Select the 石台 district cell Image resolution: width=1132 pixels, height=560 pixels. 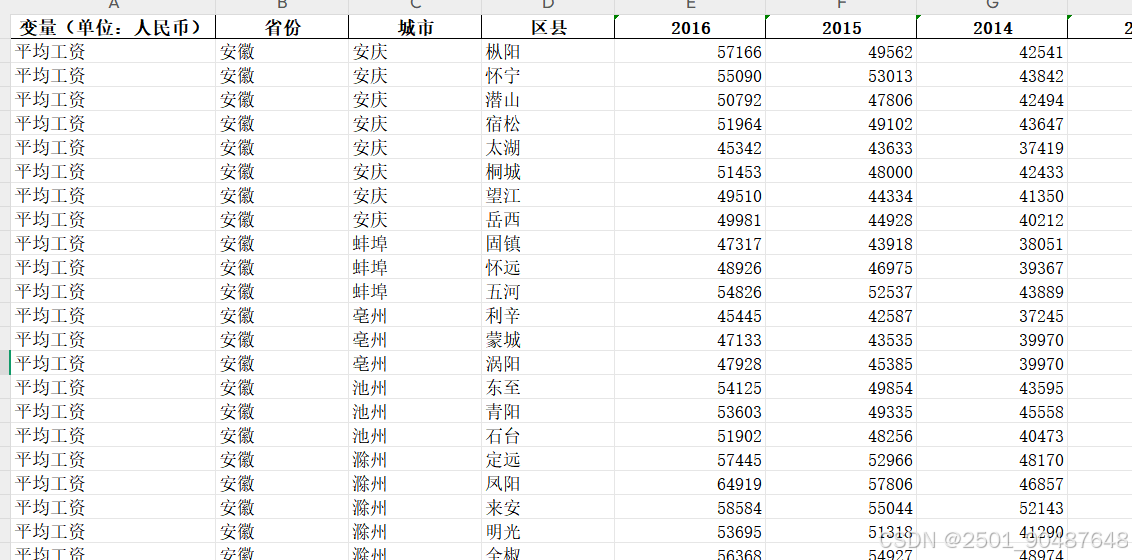coord(548,434)
